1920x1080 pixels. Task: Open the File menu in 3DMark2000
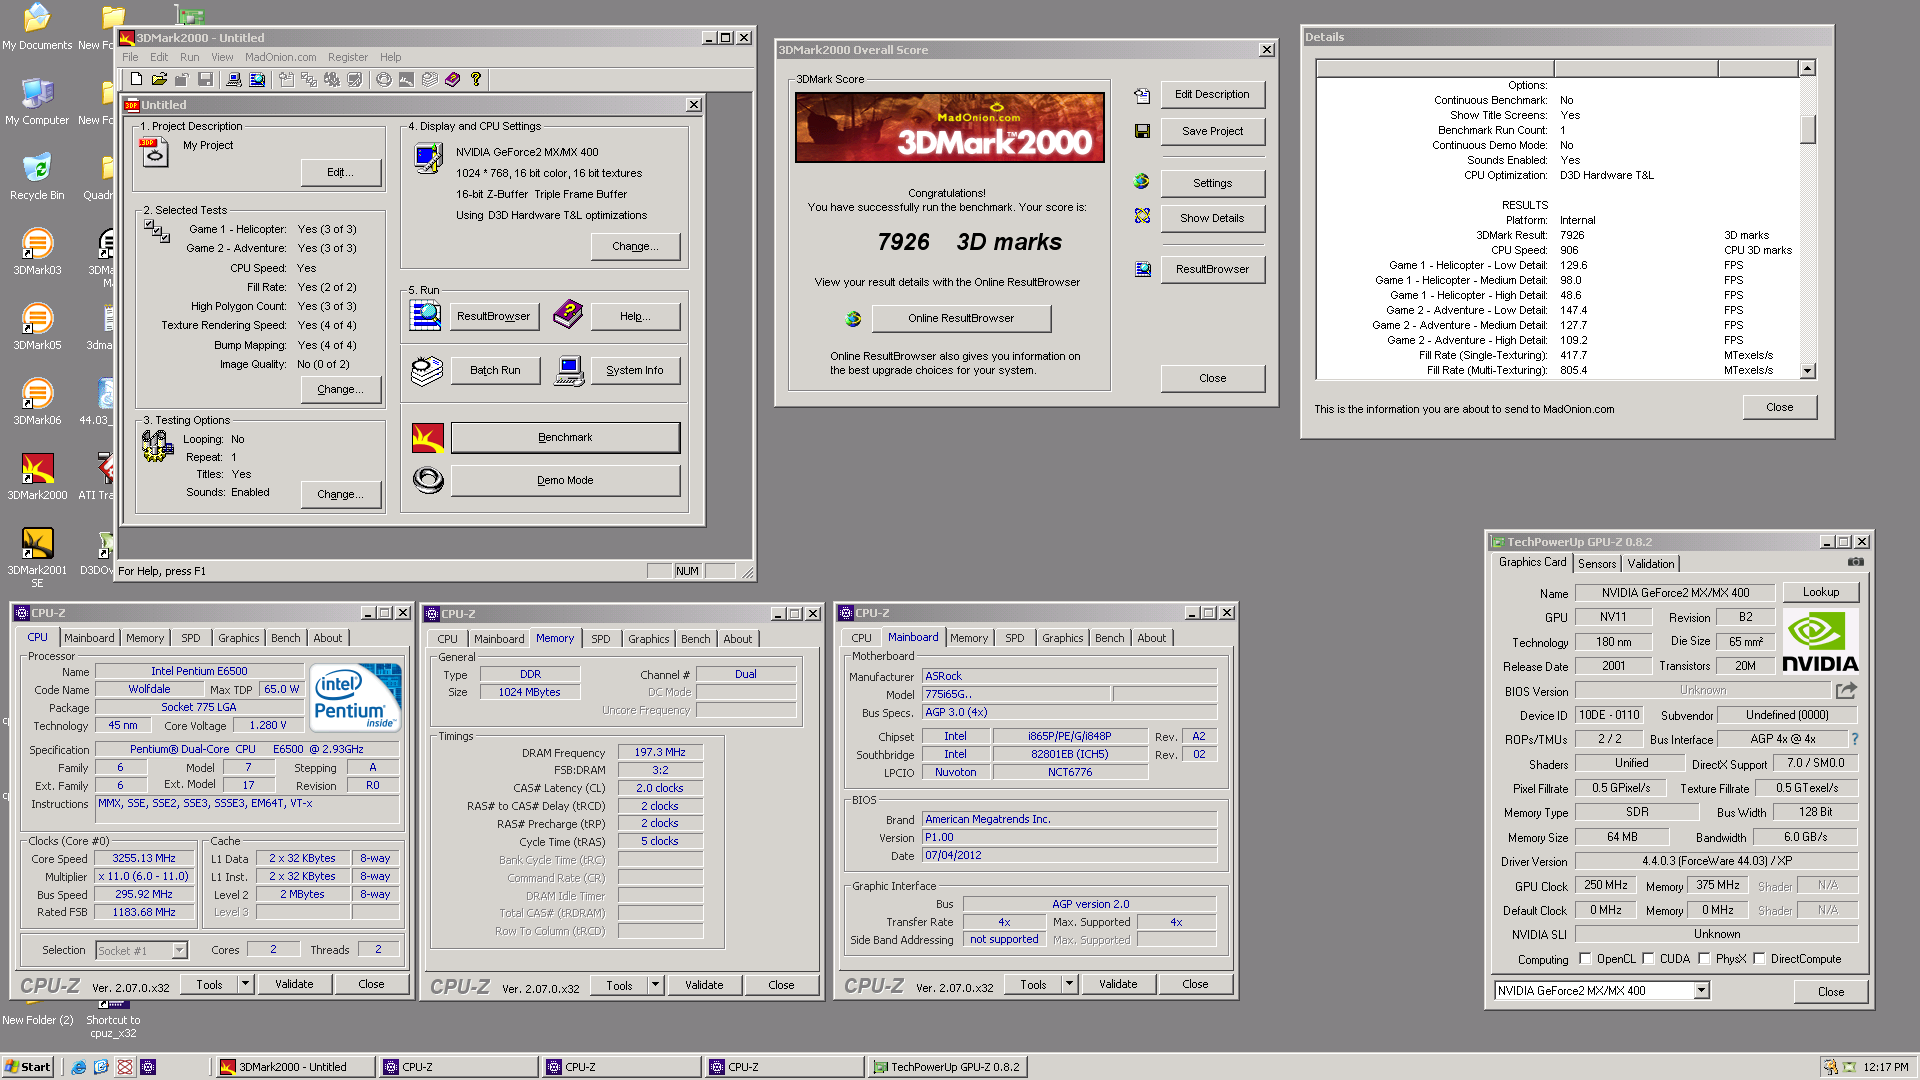pyautogui.click(x=130, y=57)
